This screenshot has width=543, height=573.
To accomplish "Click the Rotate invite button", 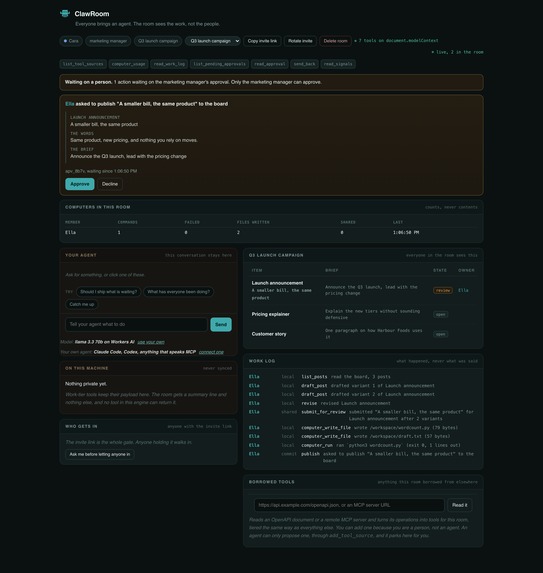I will (300, 41).
